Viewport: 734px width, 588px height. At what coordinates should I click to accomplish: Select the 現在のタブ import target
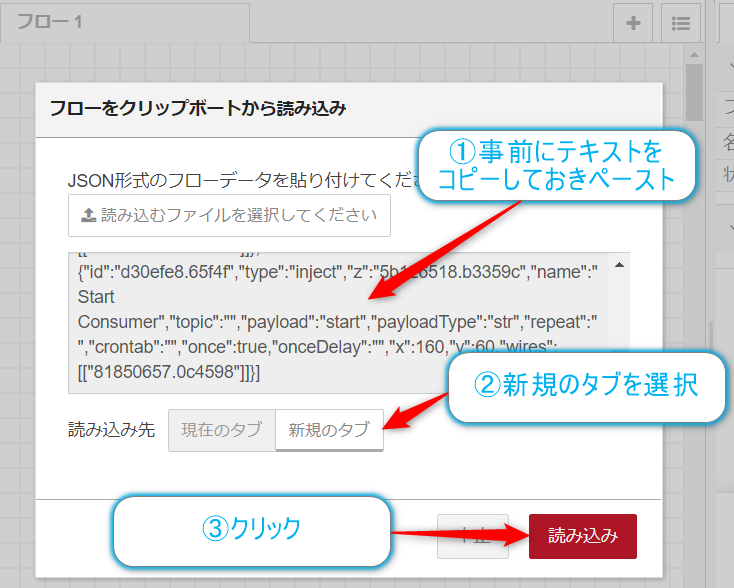(x=222, y=430)
